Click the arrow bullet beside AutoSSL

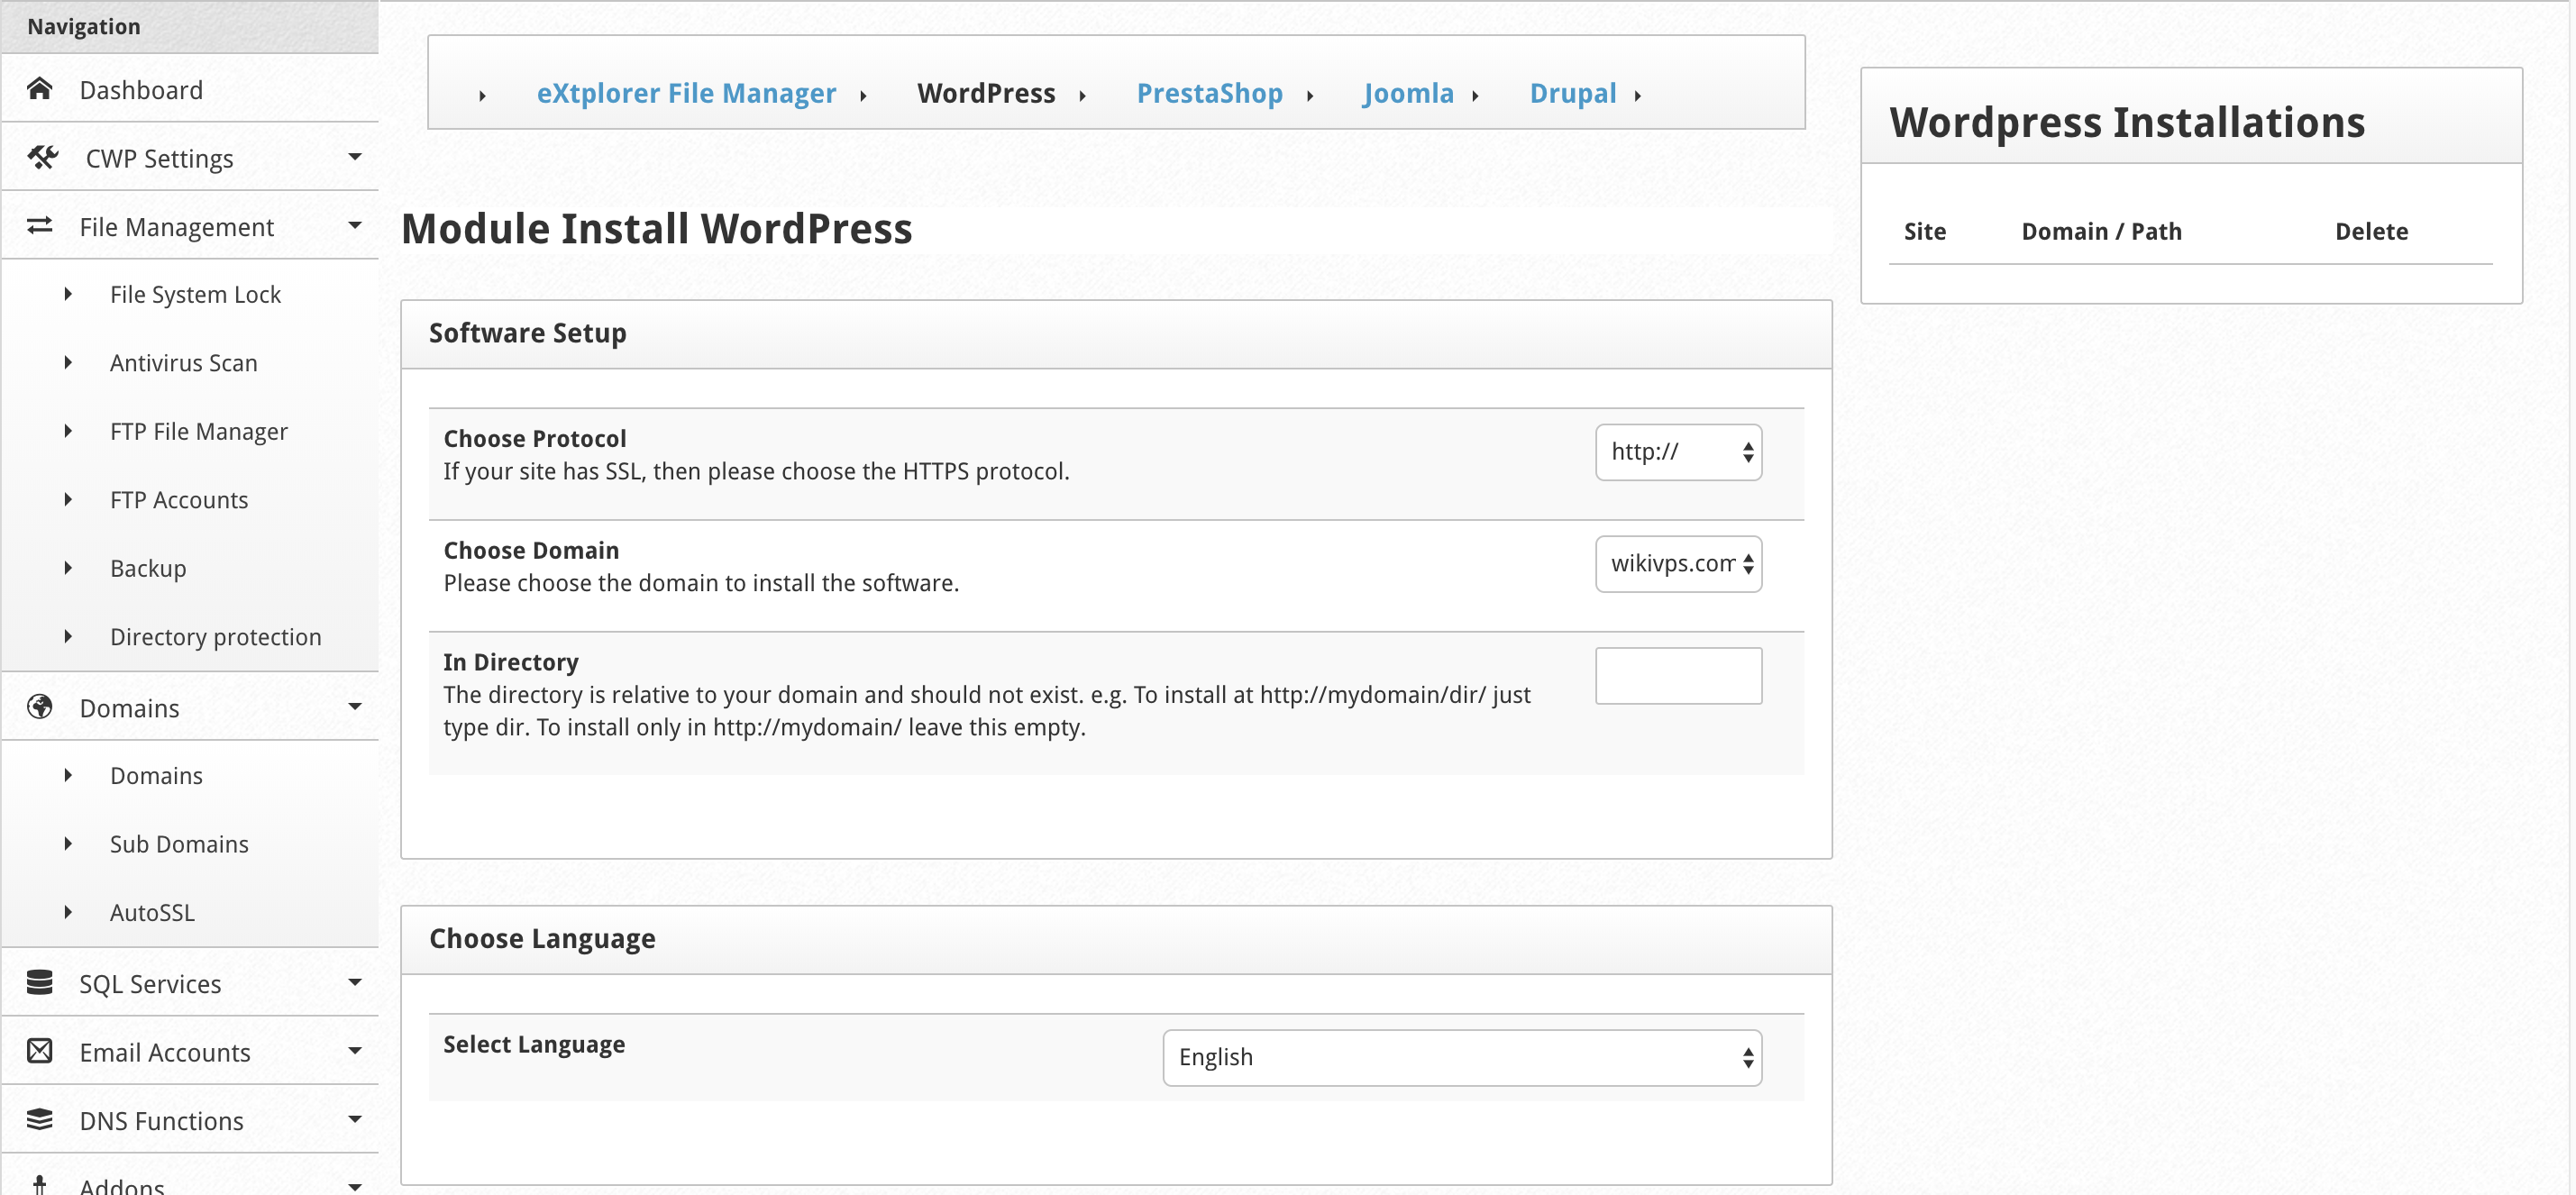68,912
